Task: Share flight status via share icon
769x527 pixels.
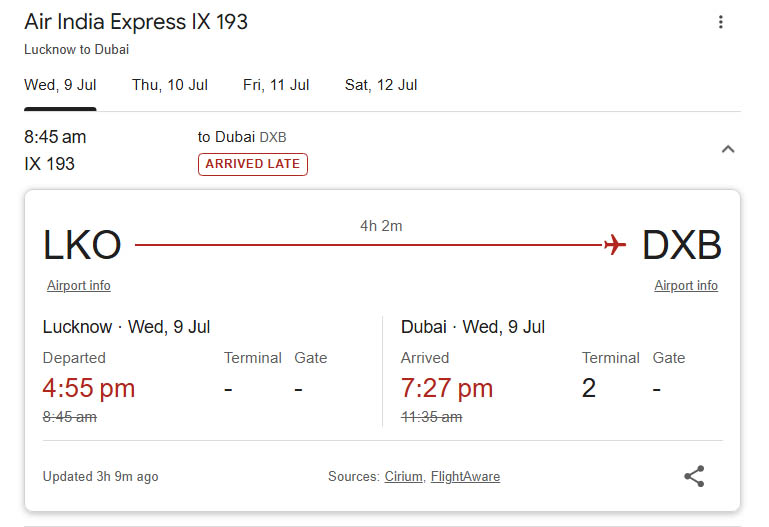Action: (x=694, y=476)
